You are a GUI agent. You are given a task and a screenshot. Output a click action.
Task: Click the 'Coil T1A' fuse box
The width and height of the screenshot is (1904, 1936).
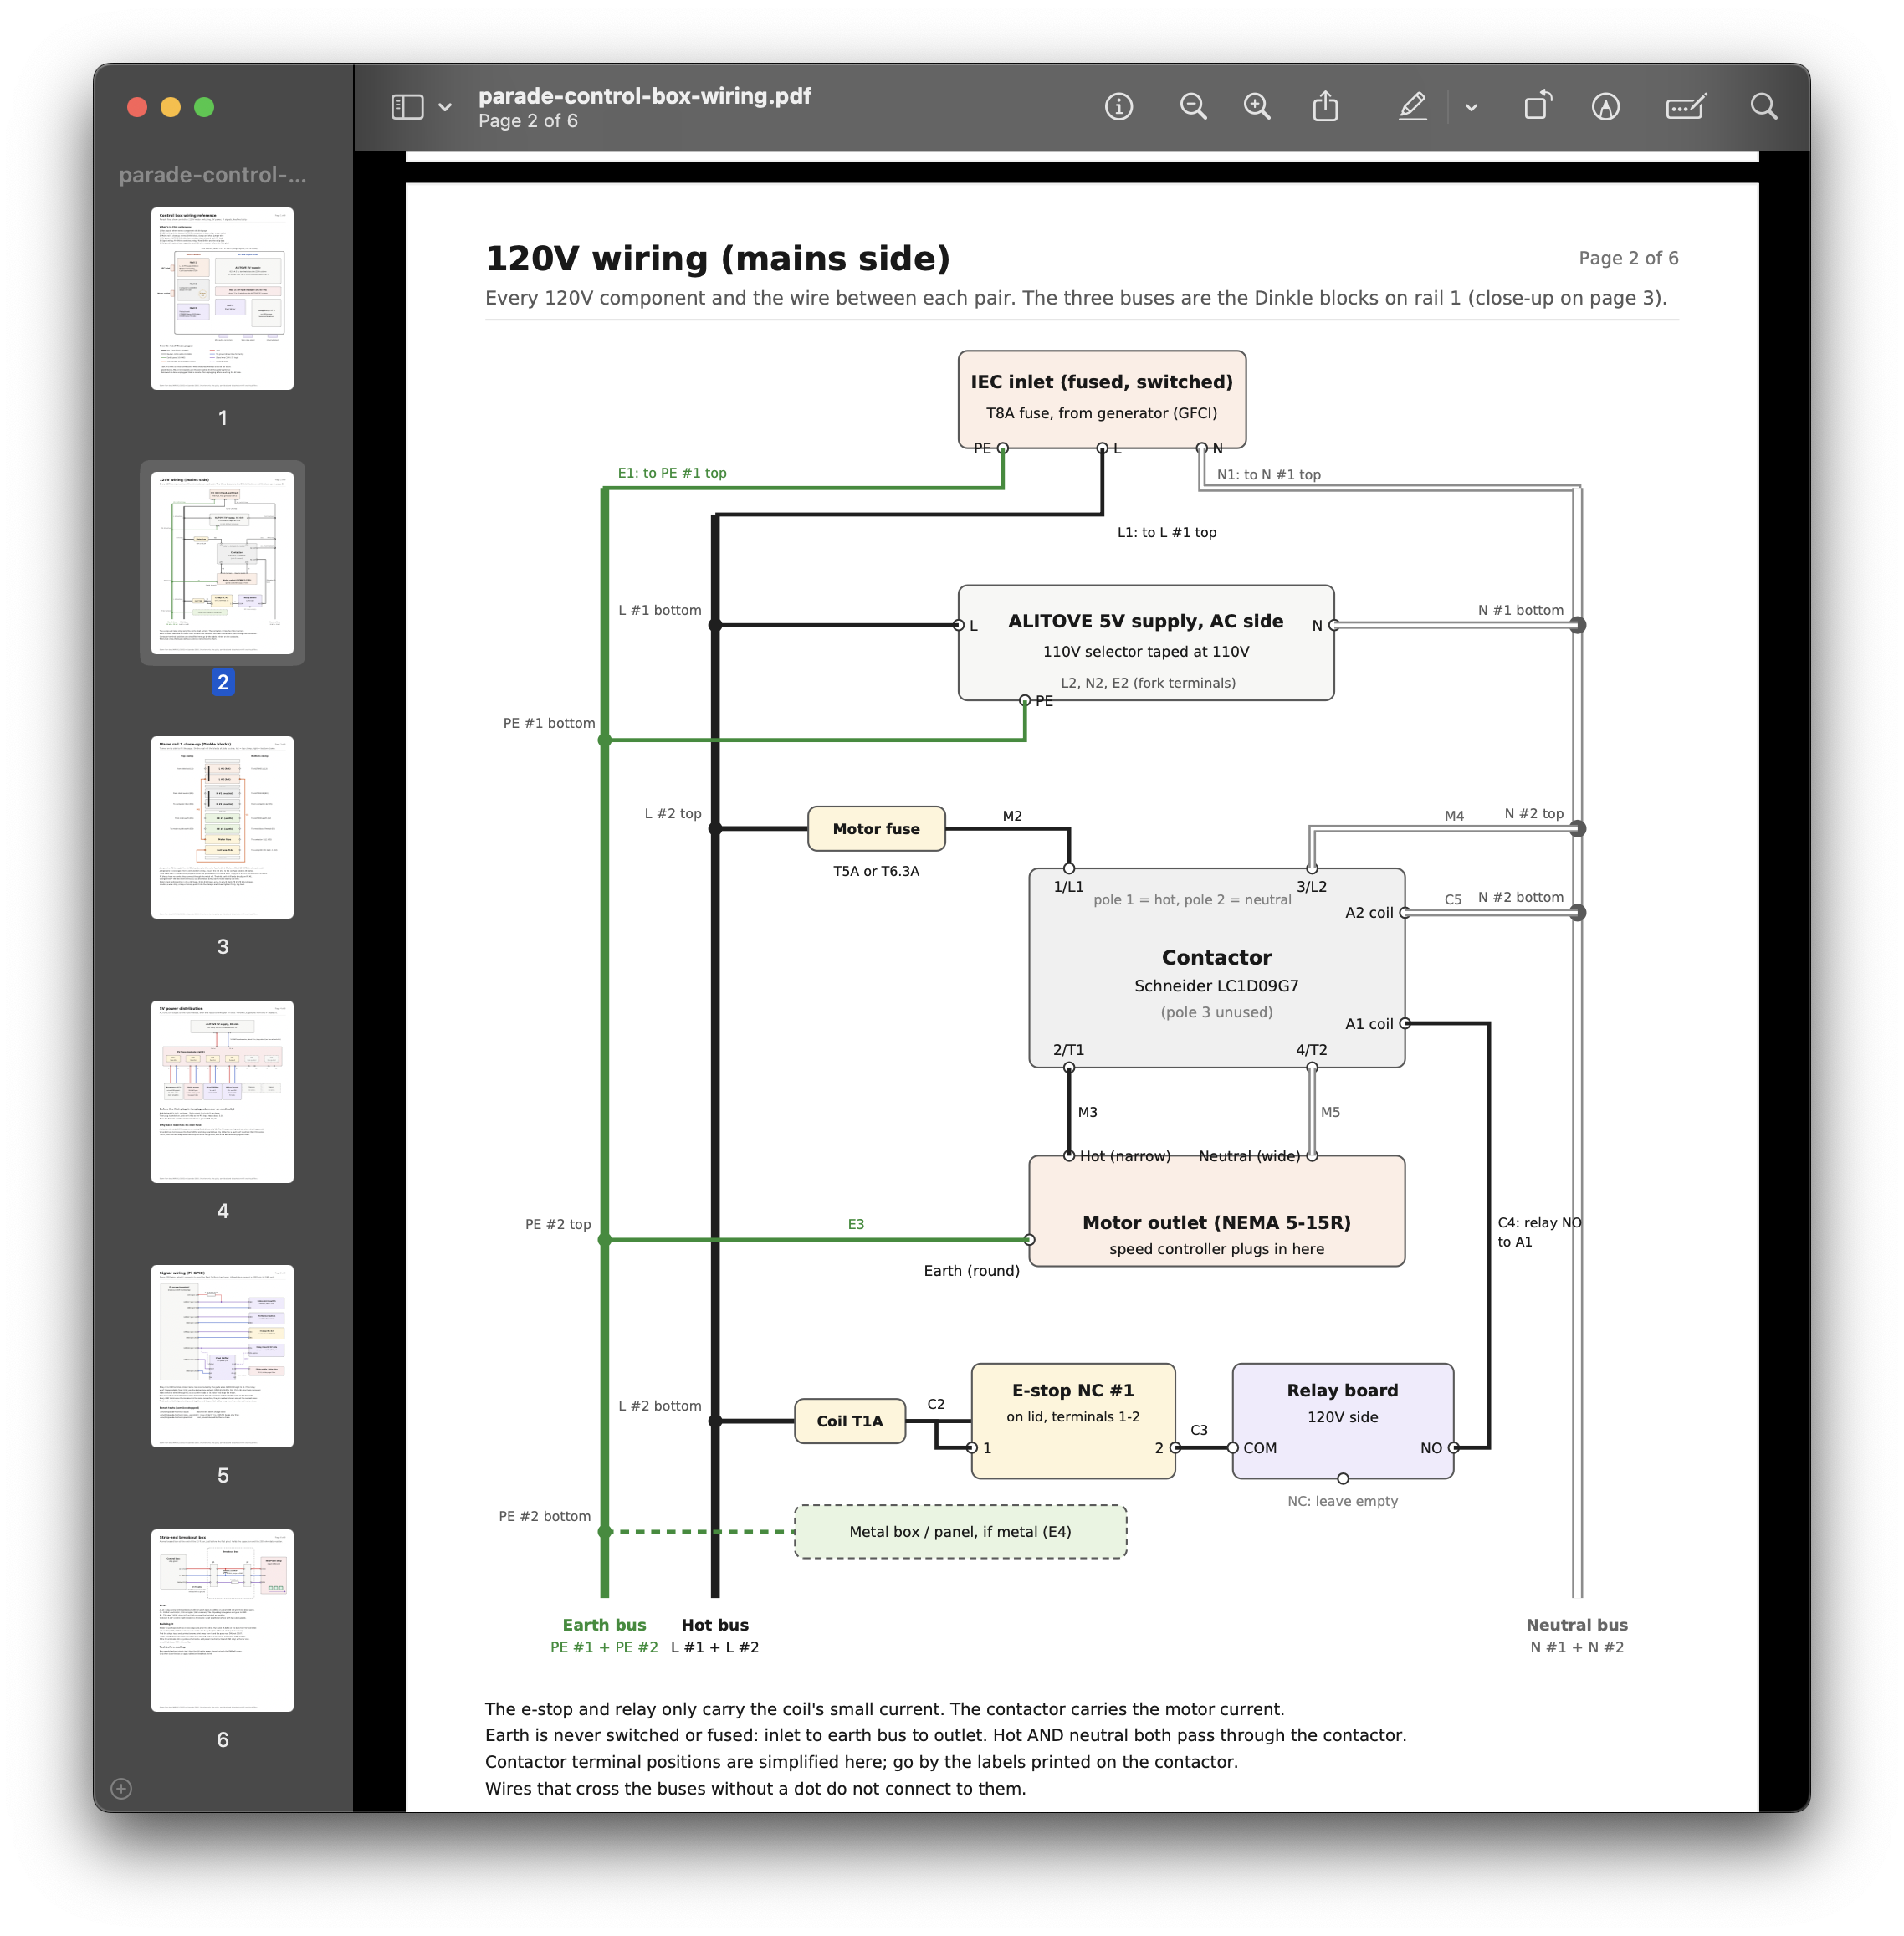coord(849,1421)
